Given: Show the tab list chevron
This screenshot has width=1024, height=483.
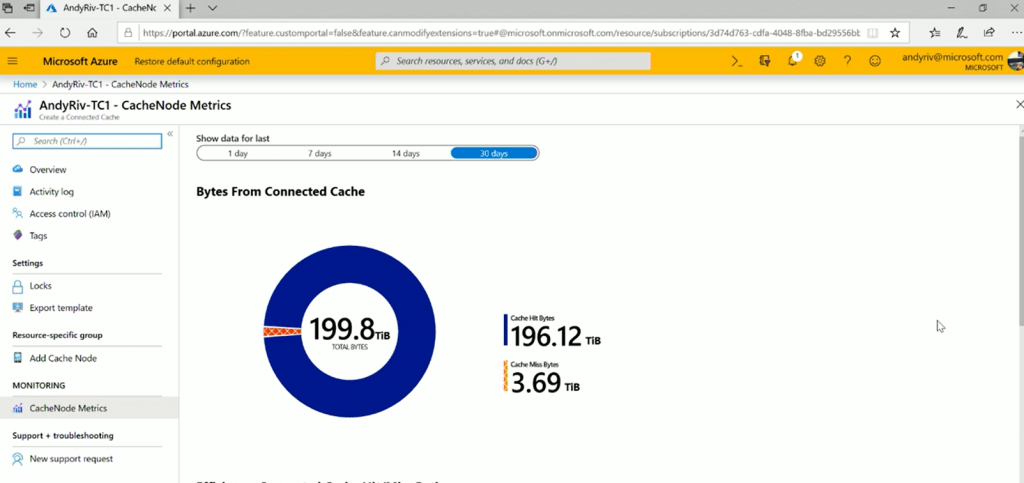Looking at the screenshot, I should point(212,8).
